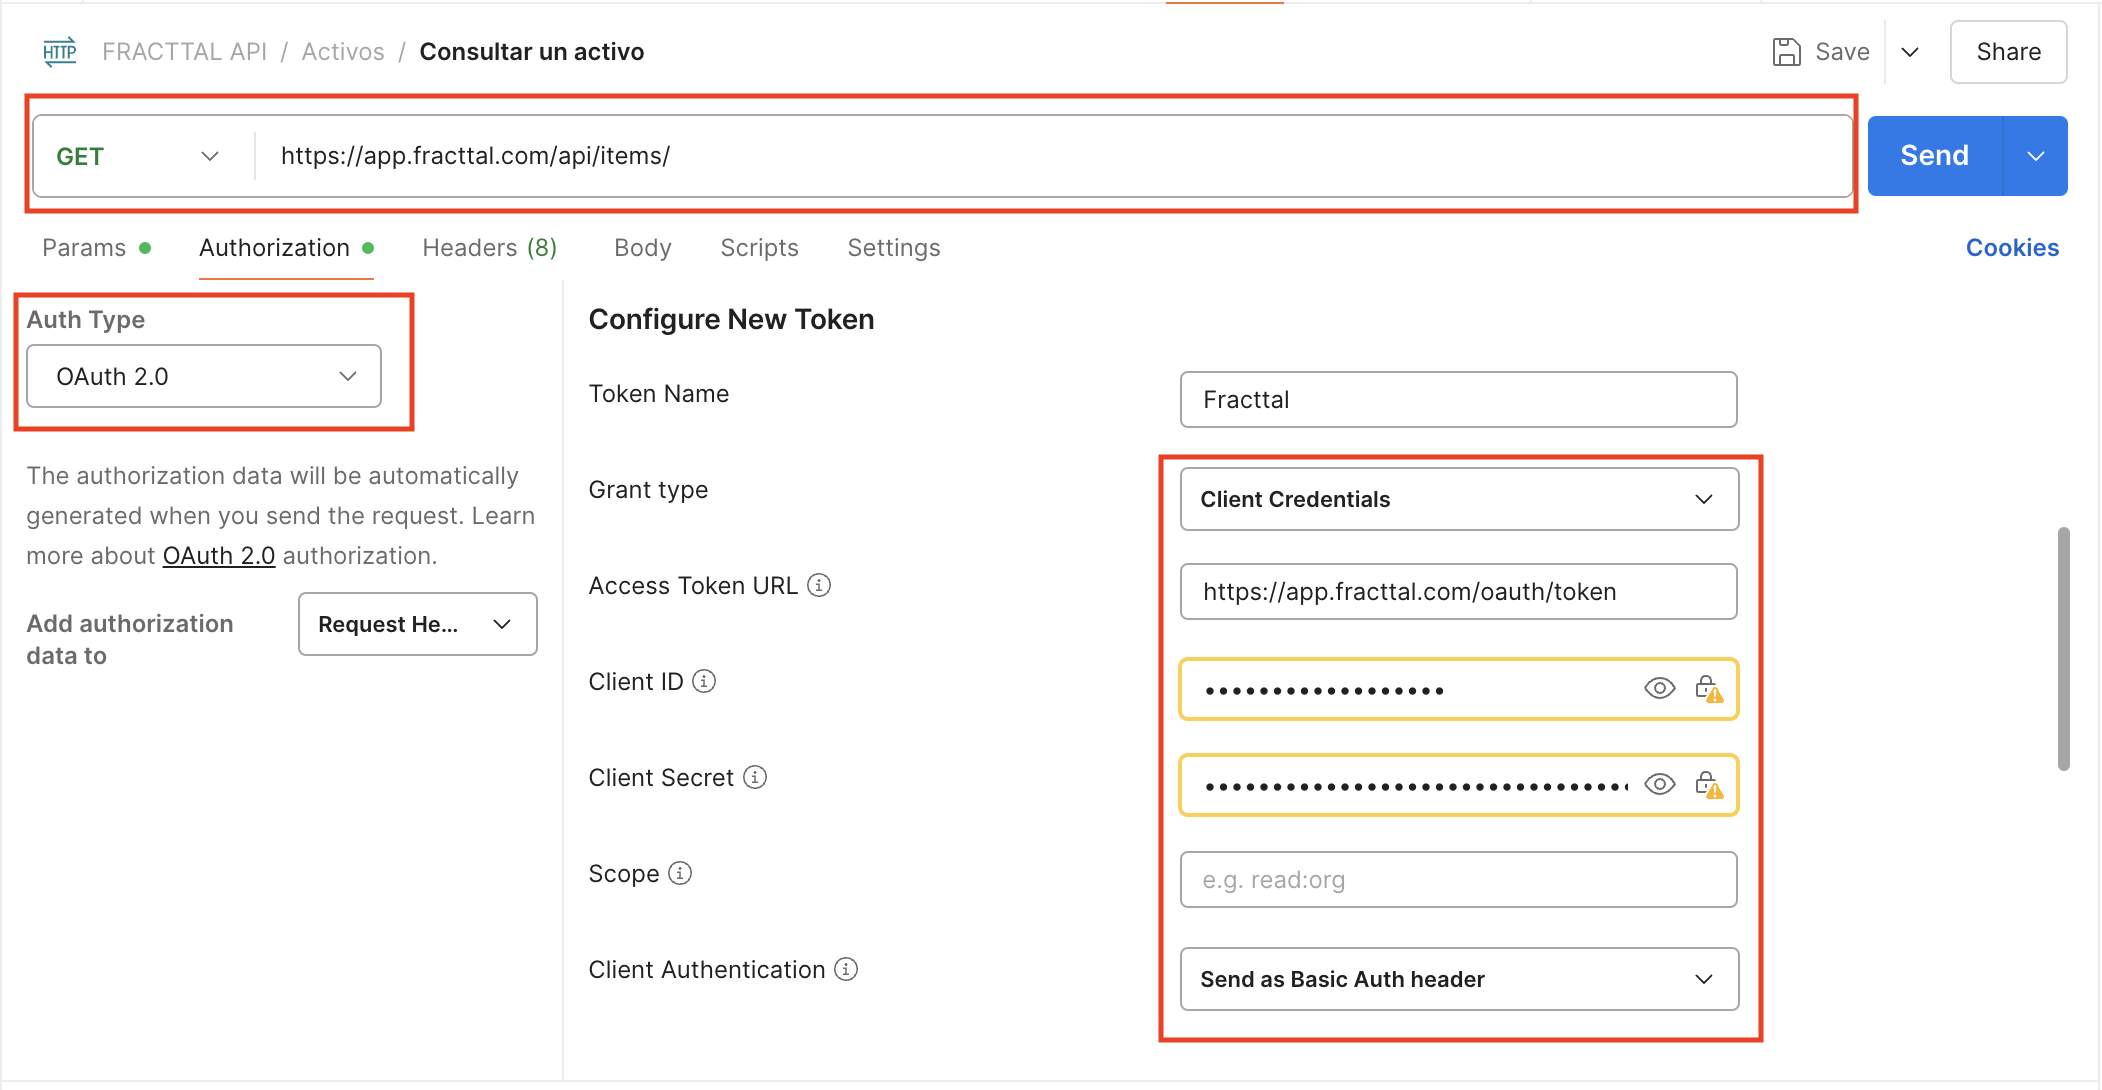Switch to the Scripts tab
Image resolution: width=2102 pixels, height=1090 pixels.
759,248
